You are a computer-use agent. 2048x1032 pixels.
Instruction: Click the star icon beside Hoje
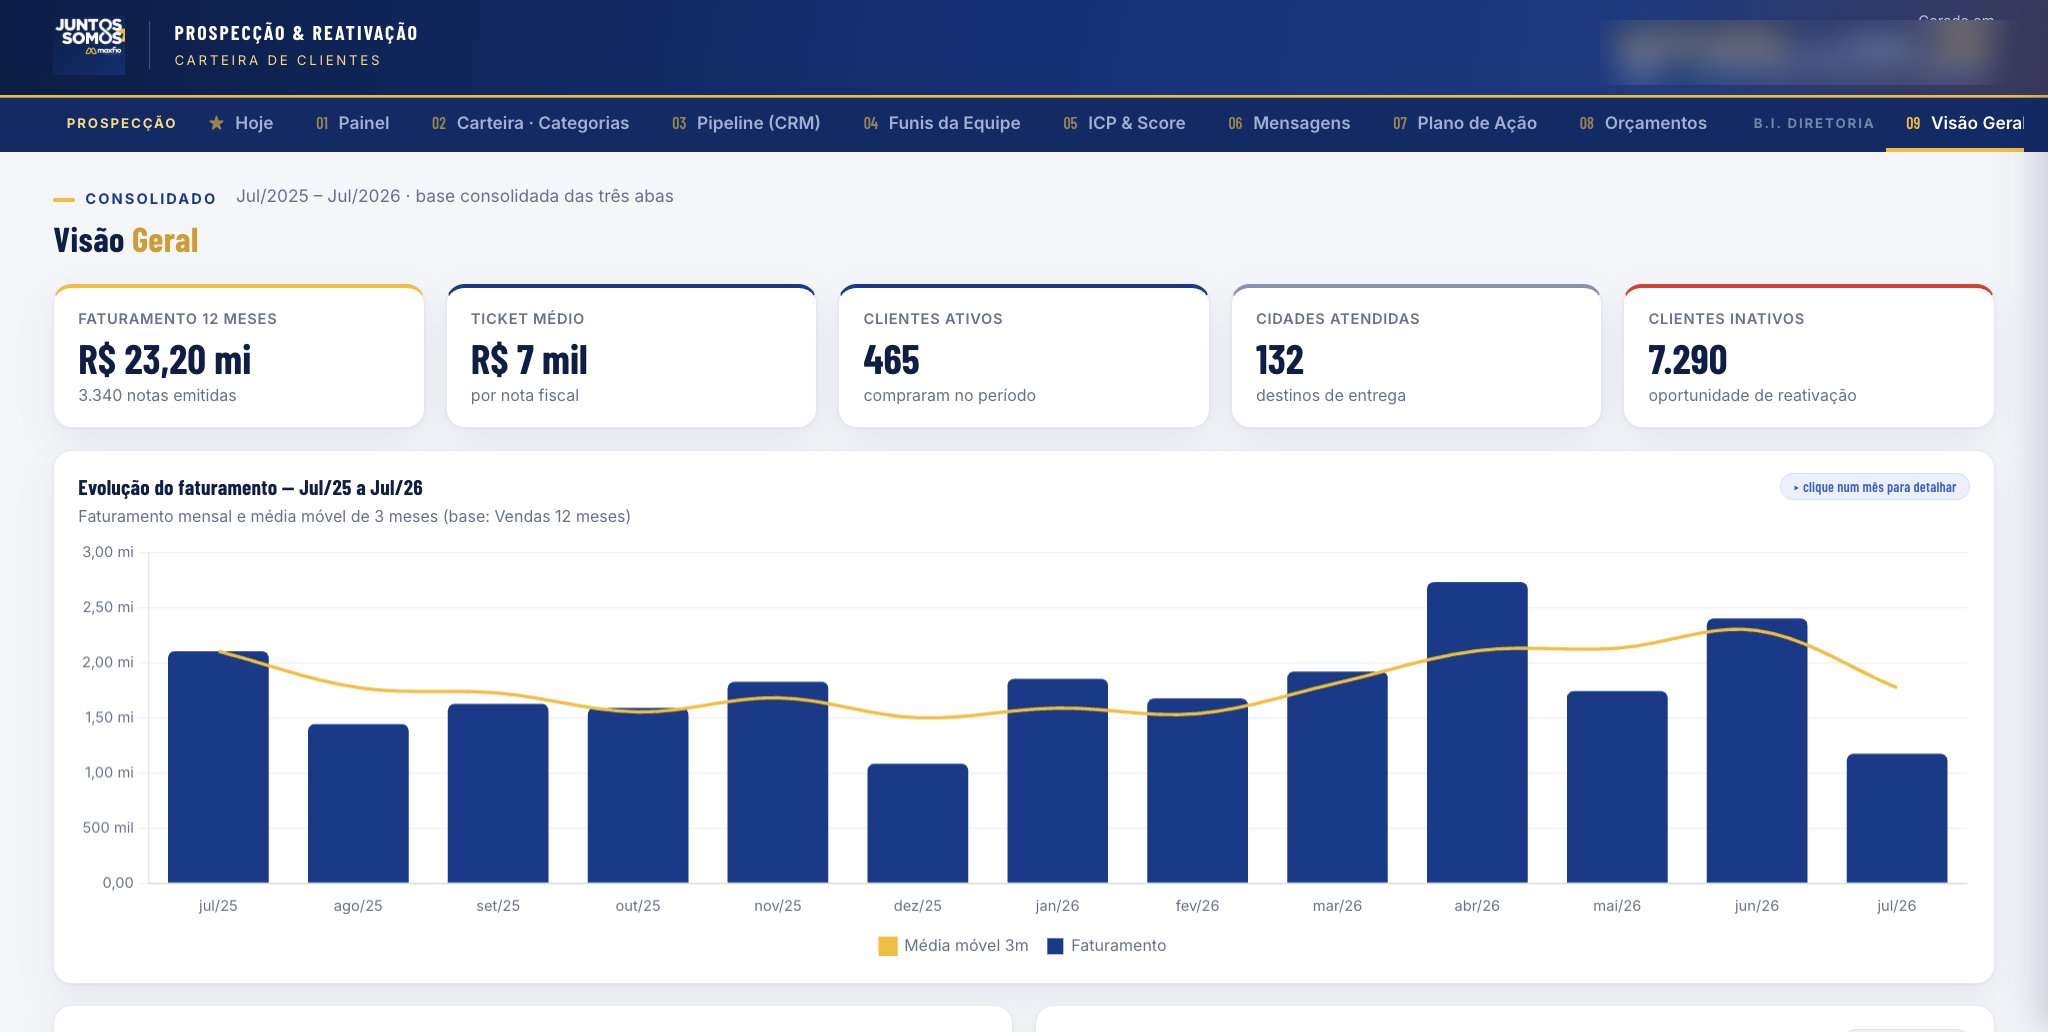click(x=216, y=123)
